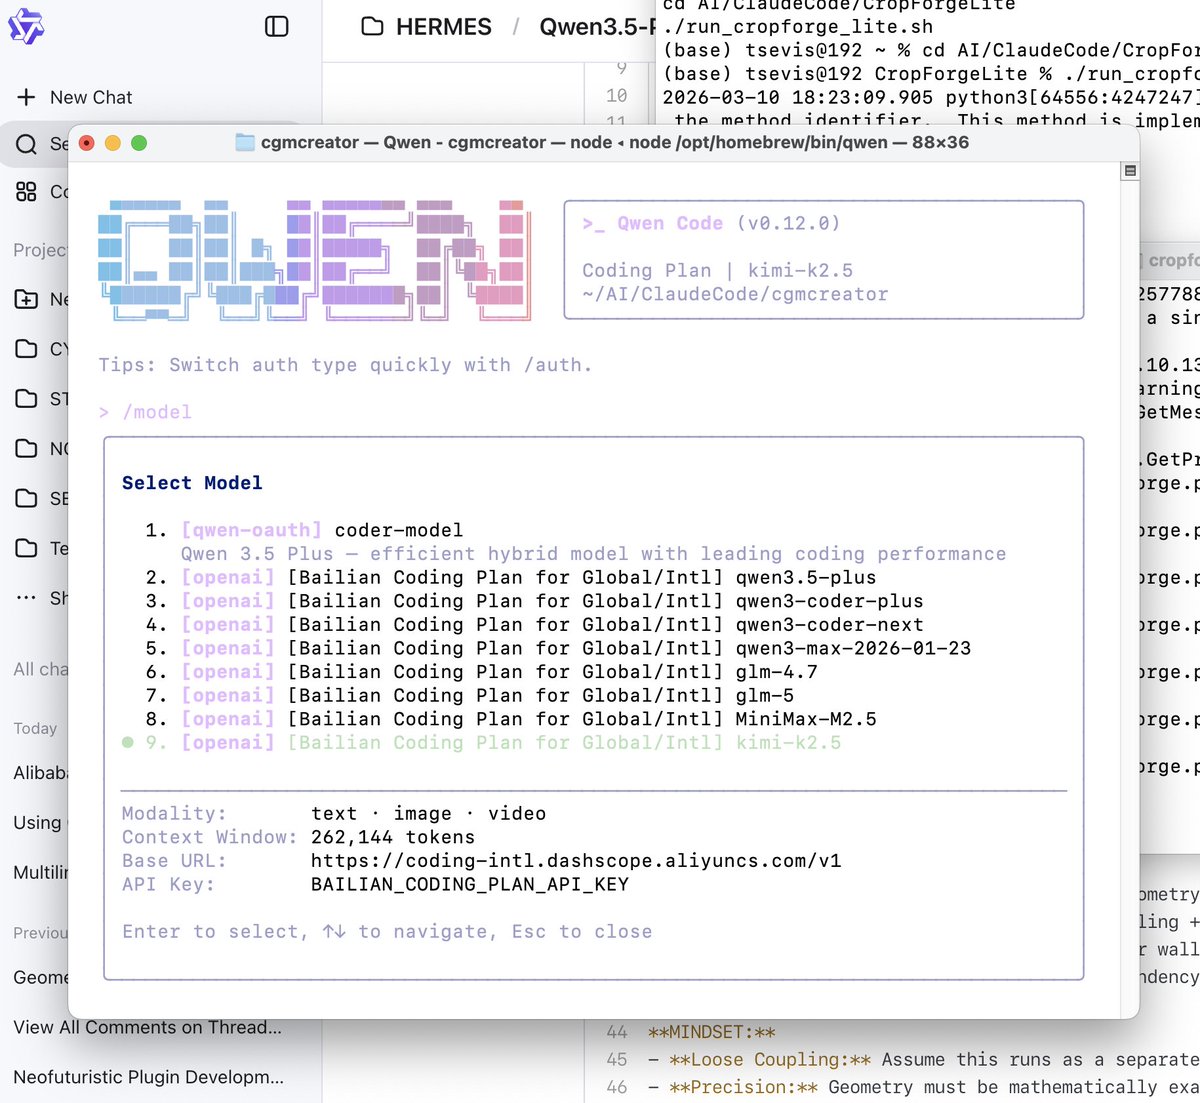
Task: Click the terminal scroll indicator icon at top right
Action: 1130,171
